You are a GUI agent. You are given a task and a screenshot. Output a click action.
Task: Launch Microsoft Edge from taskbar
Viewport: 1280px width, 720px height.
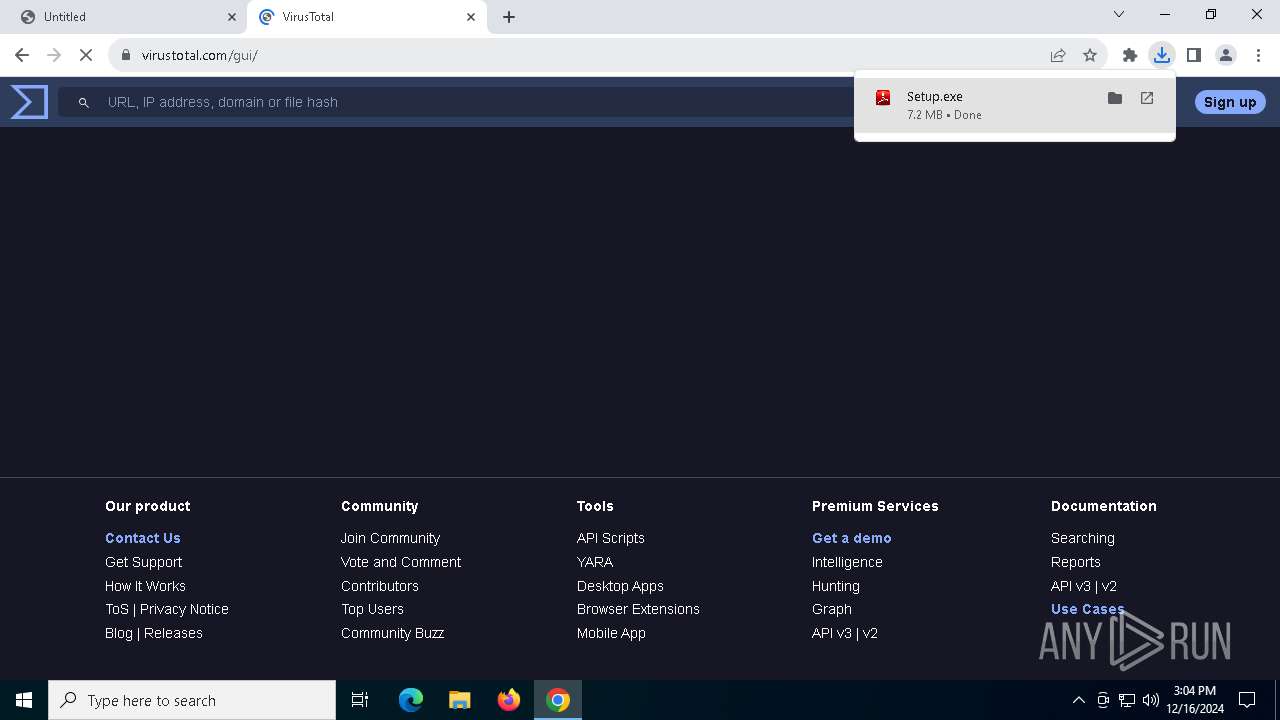click(x=411, y=700)
